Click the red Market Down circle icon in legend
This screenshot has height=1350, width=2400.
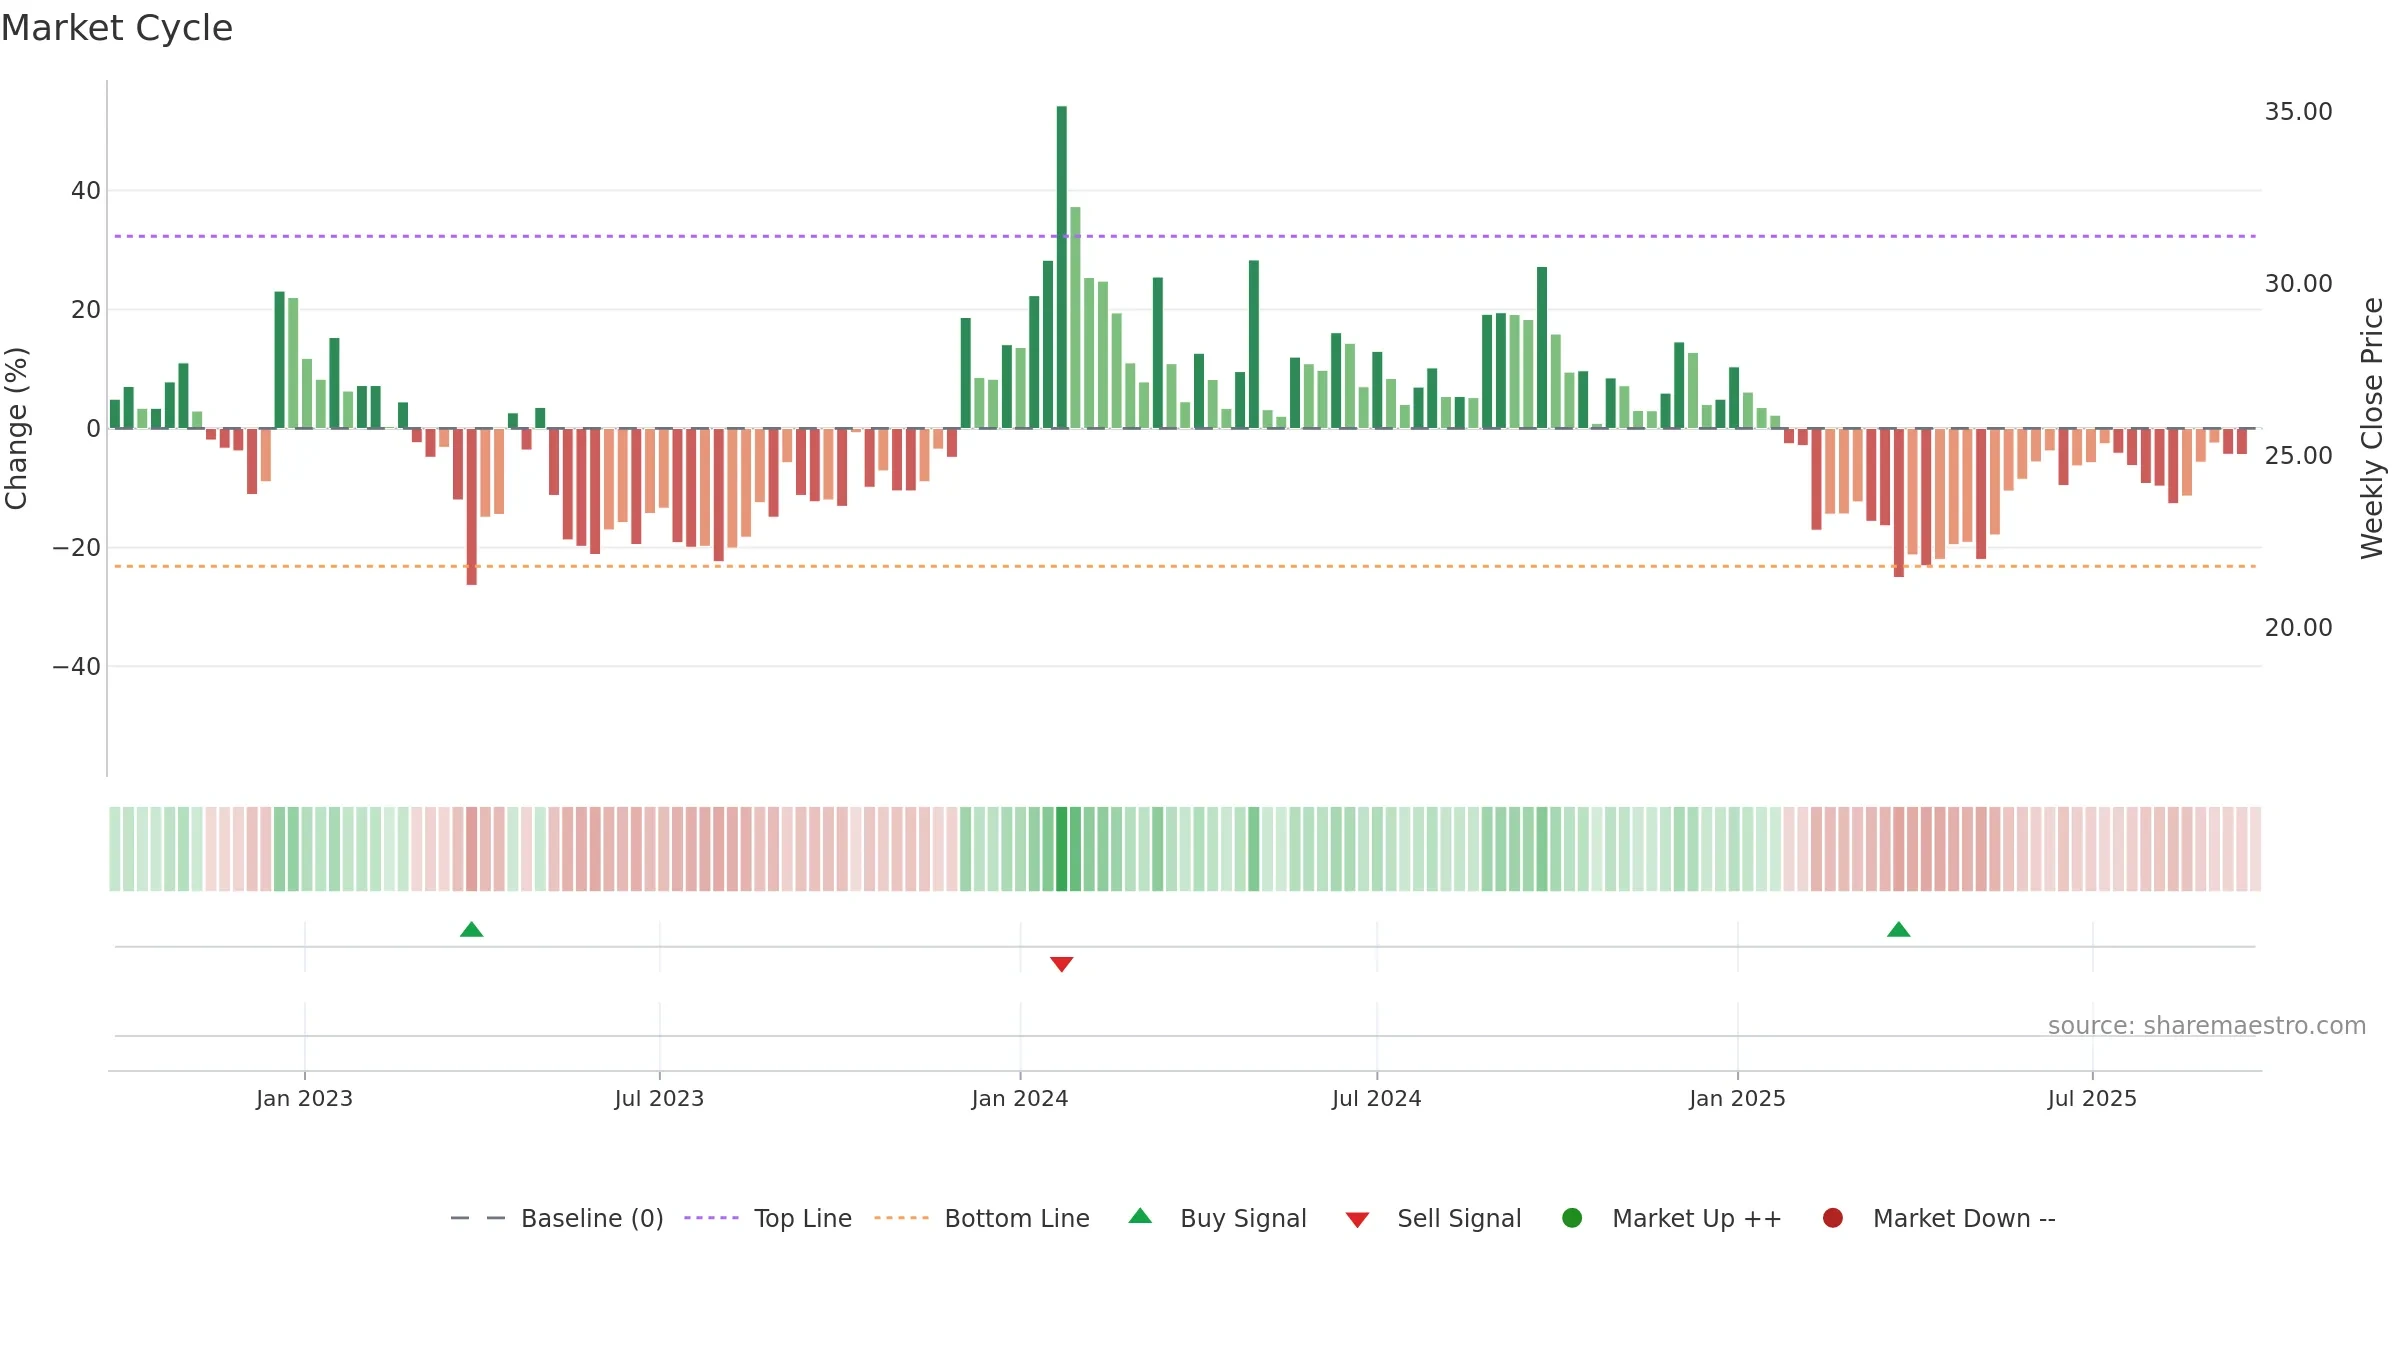click(1833, 1218)
